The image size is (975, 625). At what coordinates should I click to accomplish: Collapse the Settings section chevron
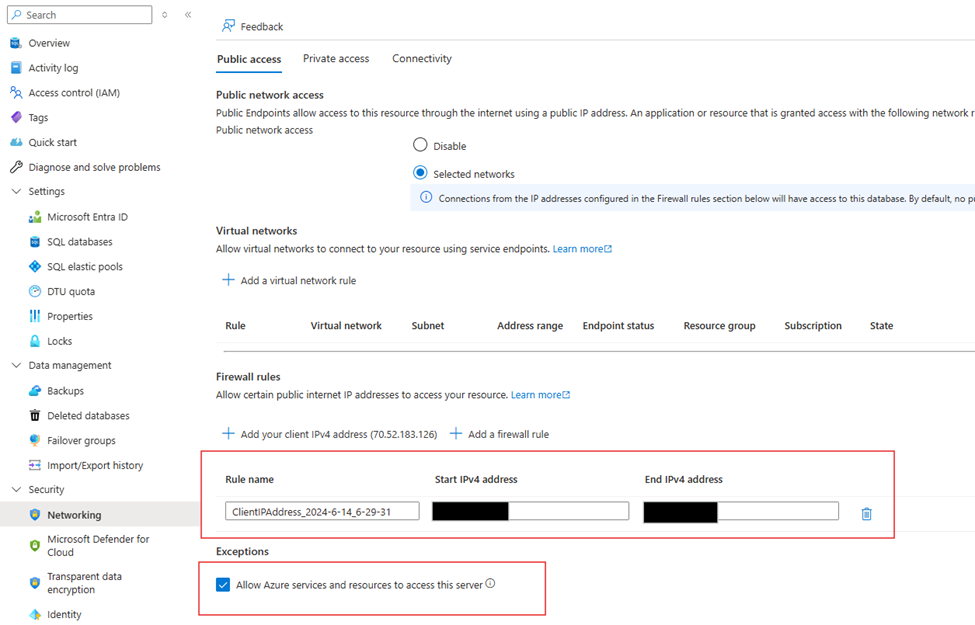pyautogui.click(x=16, y=192)
